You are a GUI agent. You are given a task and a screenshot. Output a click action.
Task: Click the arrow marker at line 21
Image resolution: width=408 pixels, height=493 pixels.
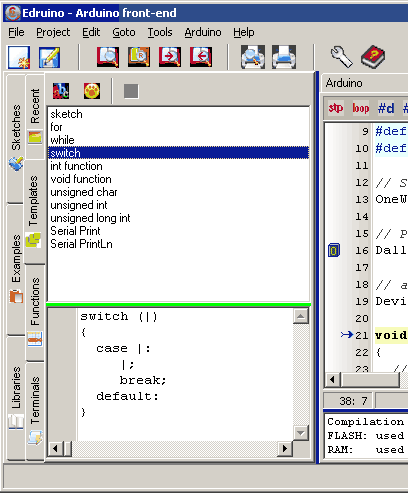347,334
